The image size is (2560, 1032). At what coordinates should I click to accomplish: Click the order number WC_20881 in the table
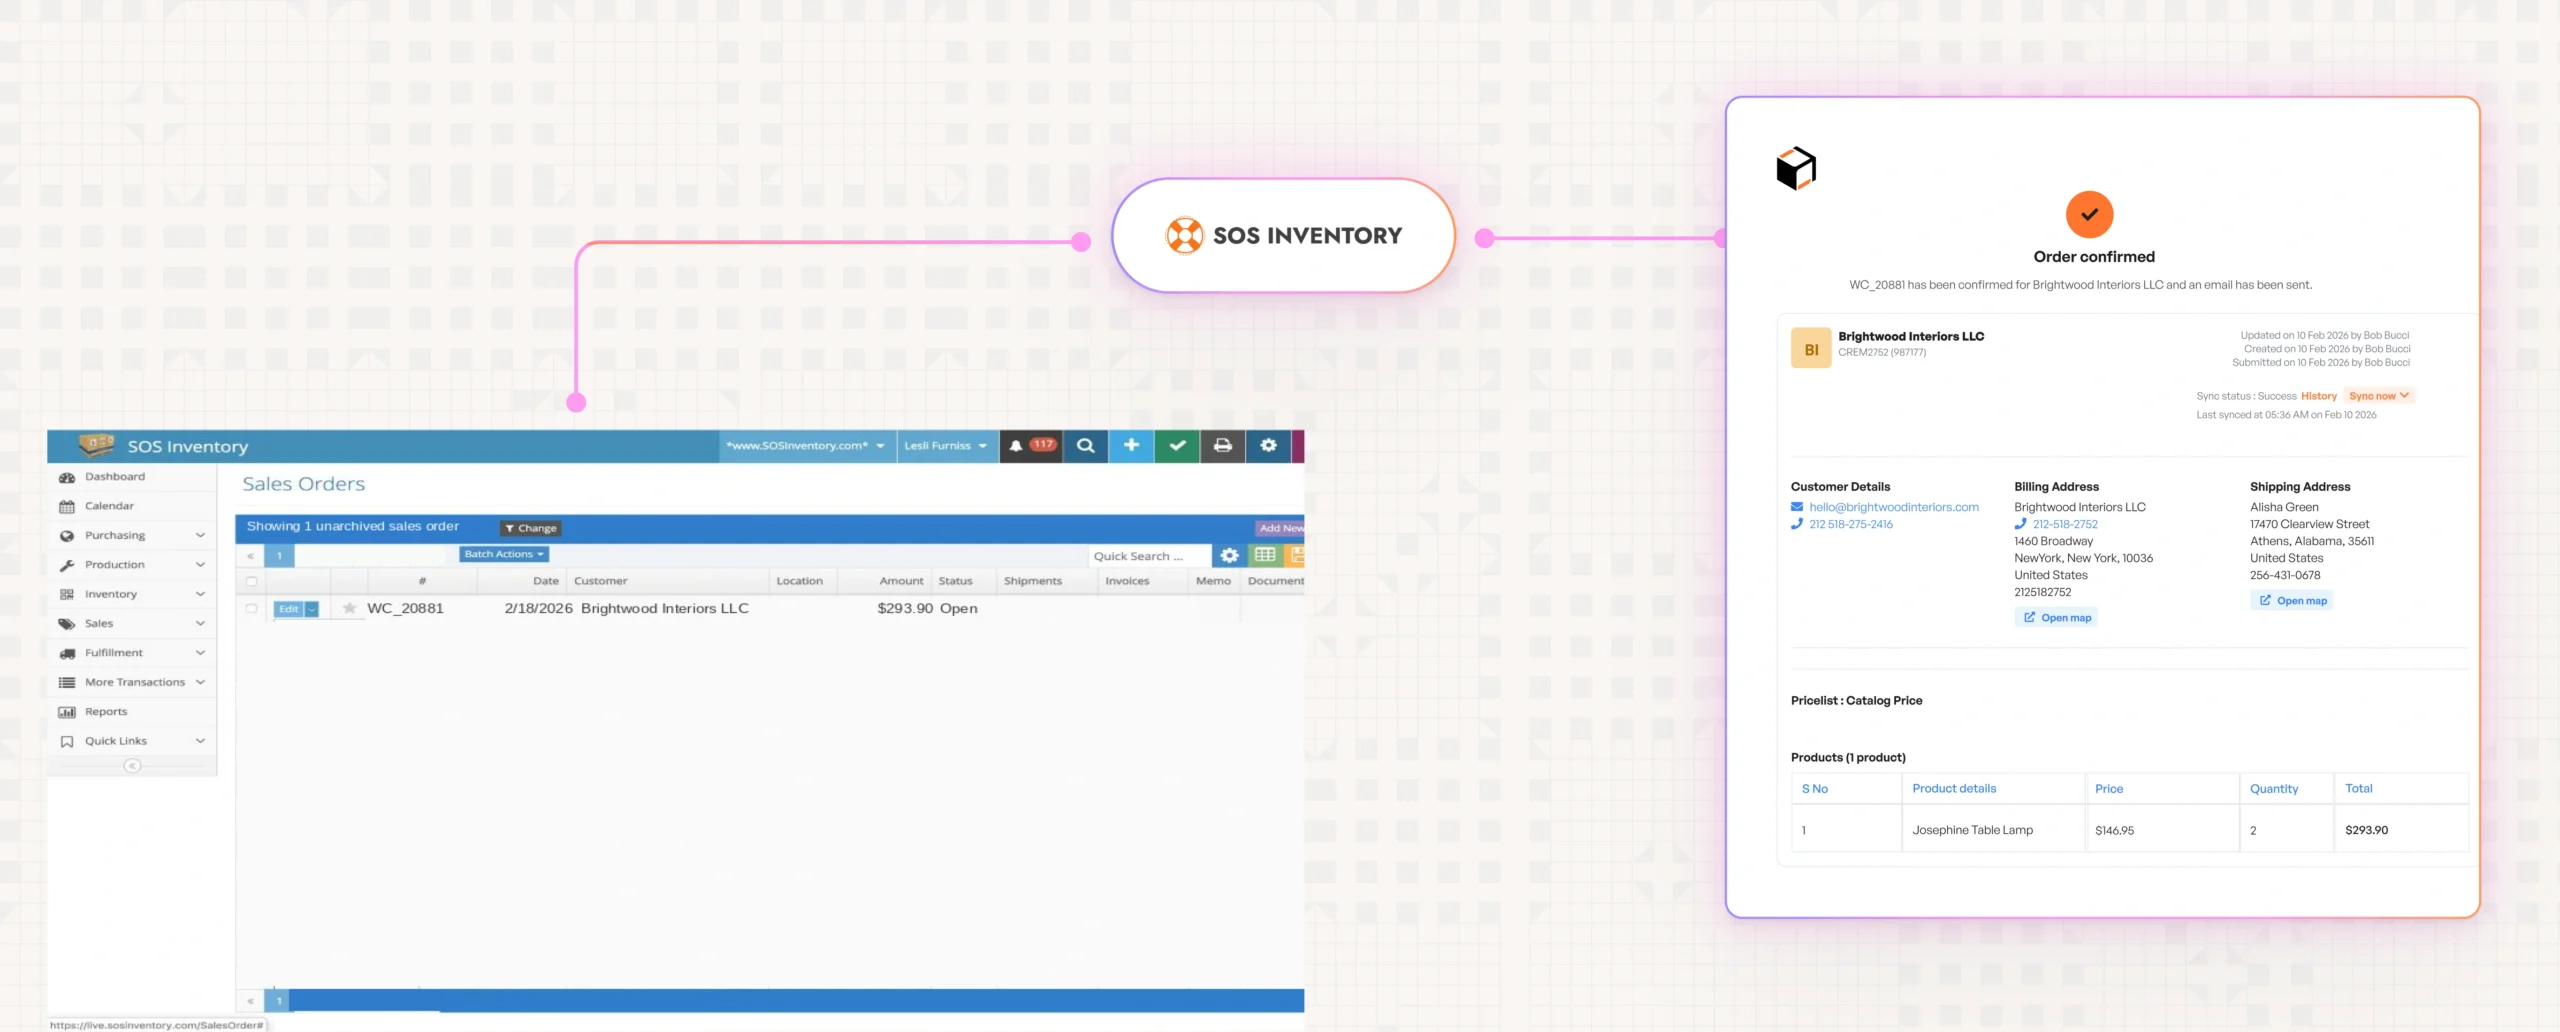(x=405, y=608)
